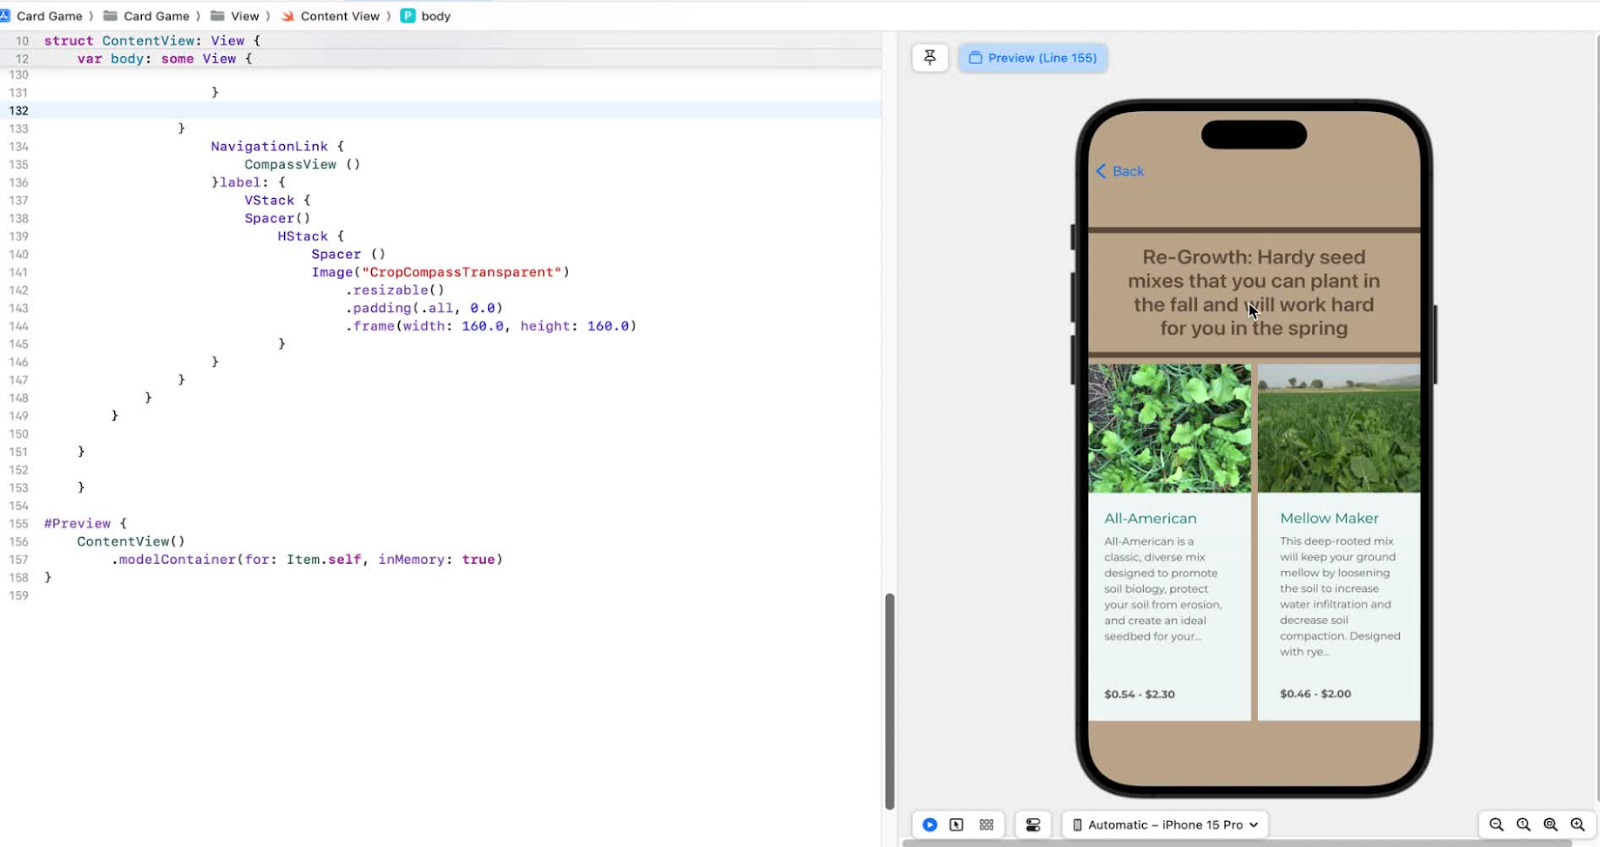
Task: Click the $0.54 - $2.30 price
Action: pos(1139,694)
